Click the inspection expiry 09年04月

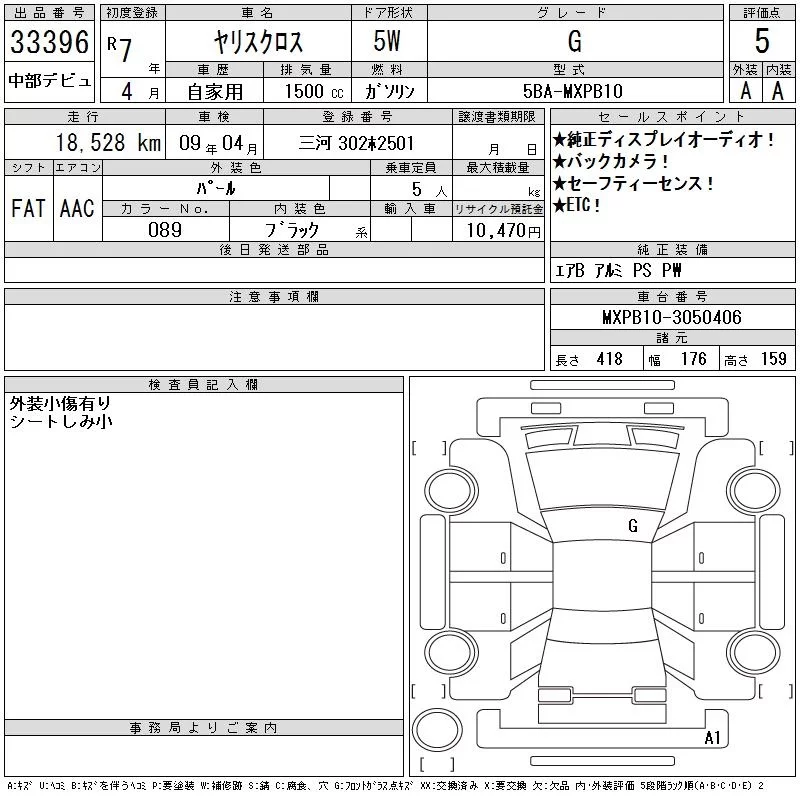point(218,143)
